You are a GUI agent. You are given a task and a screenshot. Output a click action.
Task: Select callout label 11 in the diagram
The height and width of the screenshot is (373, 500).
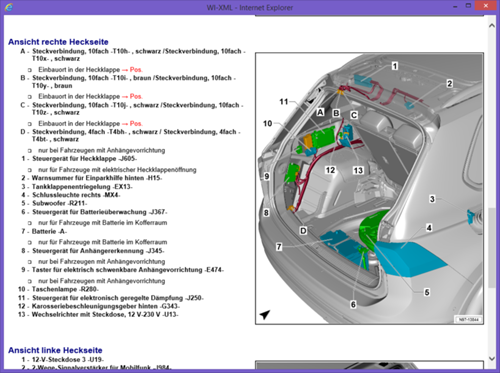tap(284, 101)
